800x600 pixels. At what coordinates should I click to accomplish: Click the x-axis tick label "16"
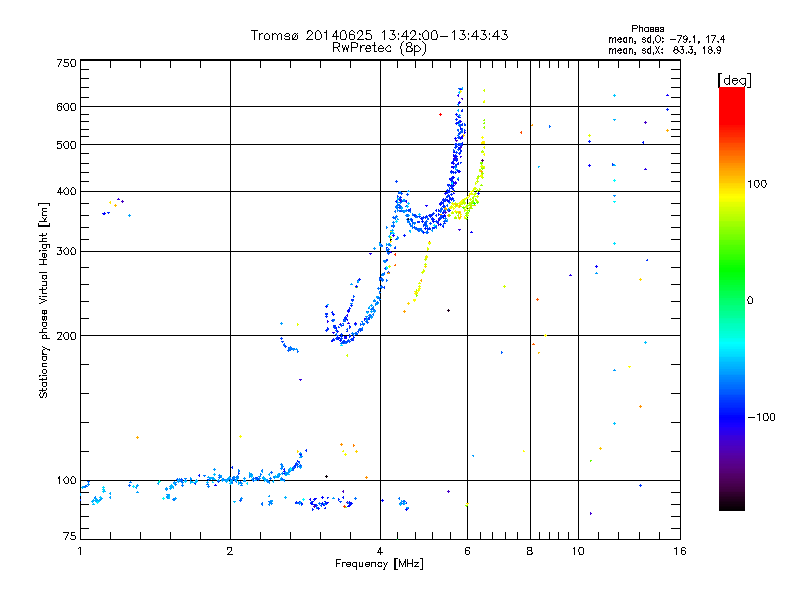pos(680,551)
